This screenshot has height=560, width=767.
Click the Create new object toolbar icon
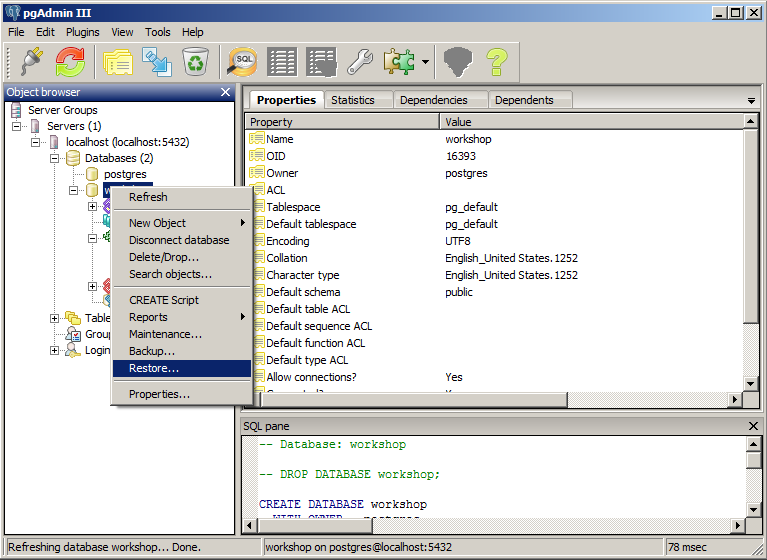[x=157, y=62]
